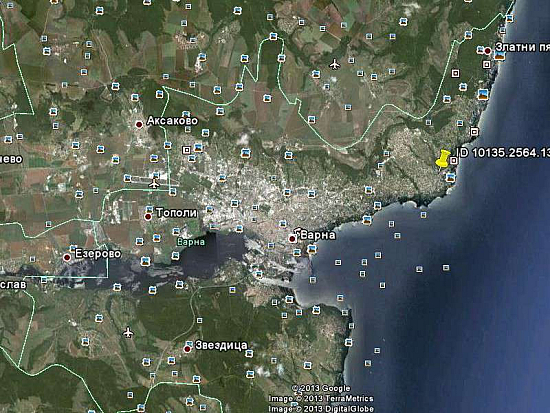This screenshot has height=413, width=550.
Task: Click the Варна city marker dot
Action: pos(292,239)
